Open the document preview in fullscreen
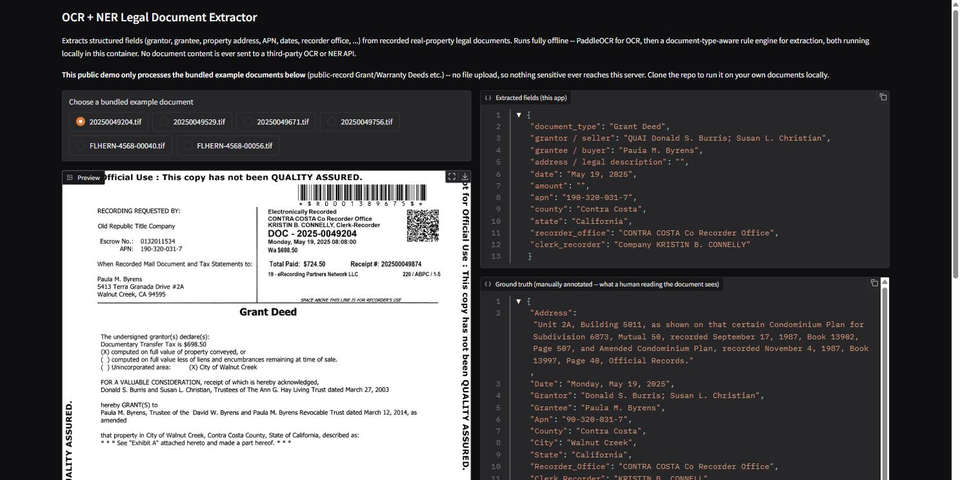This screenshot has width=960, height=480. click(x=451, y=176)
